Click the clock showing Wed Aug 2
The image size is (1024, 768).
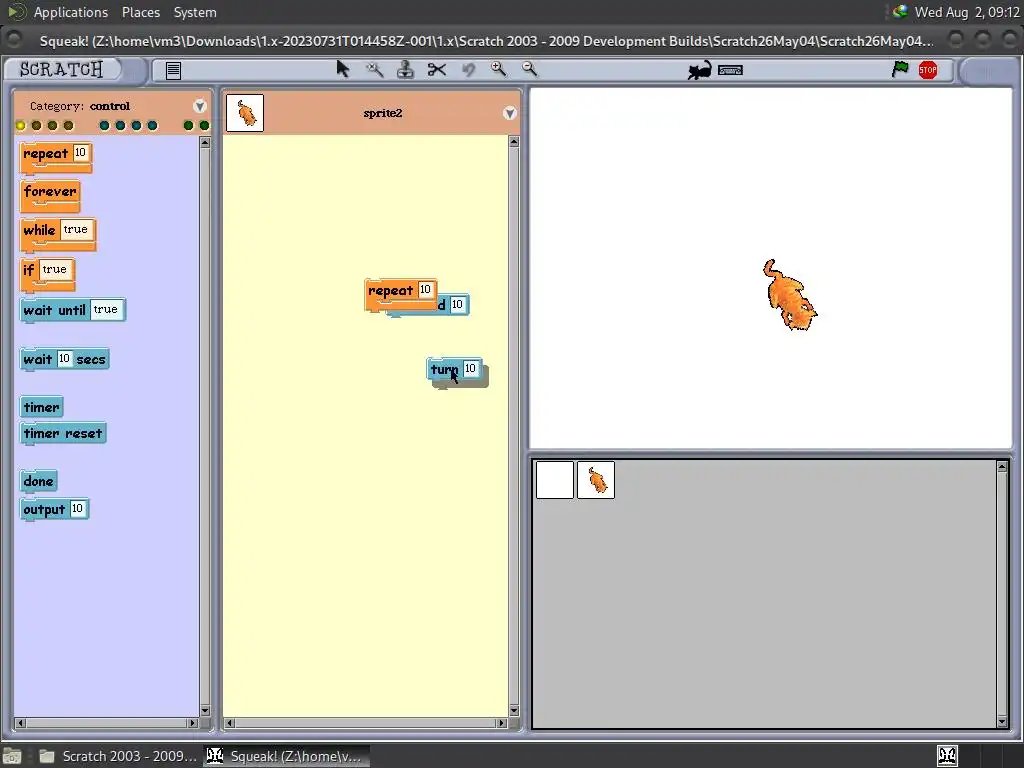(967, 12)
